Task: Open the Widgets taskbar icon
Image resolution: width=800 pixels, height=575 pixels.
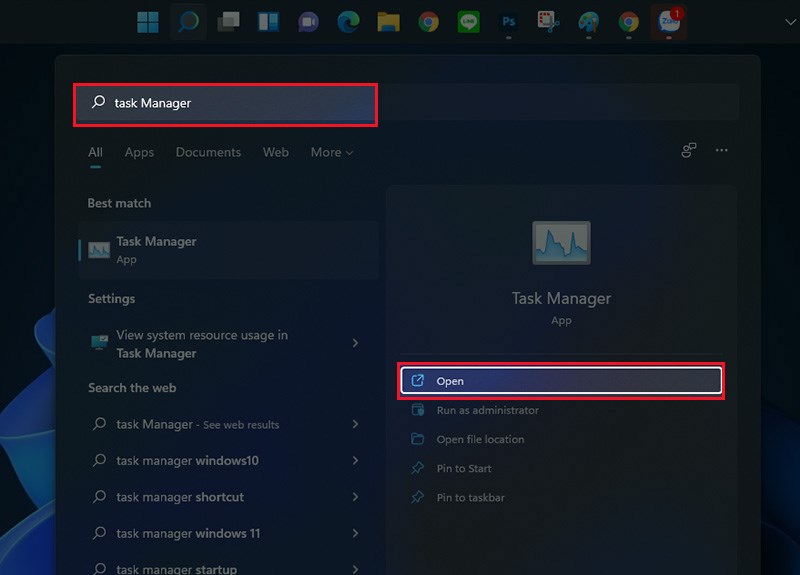Action: [x=268, y=22]
